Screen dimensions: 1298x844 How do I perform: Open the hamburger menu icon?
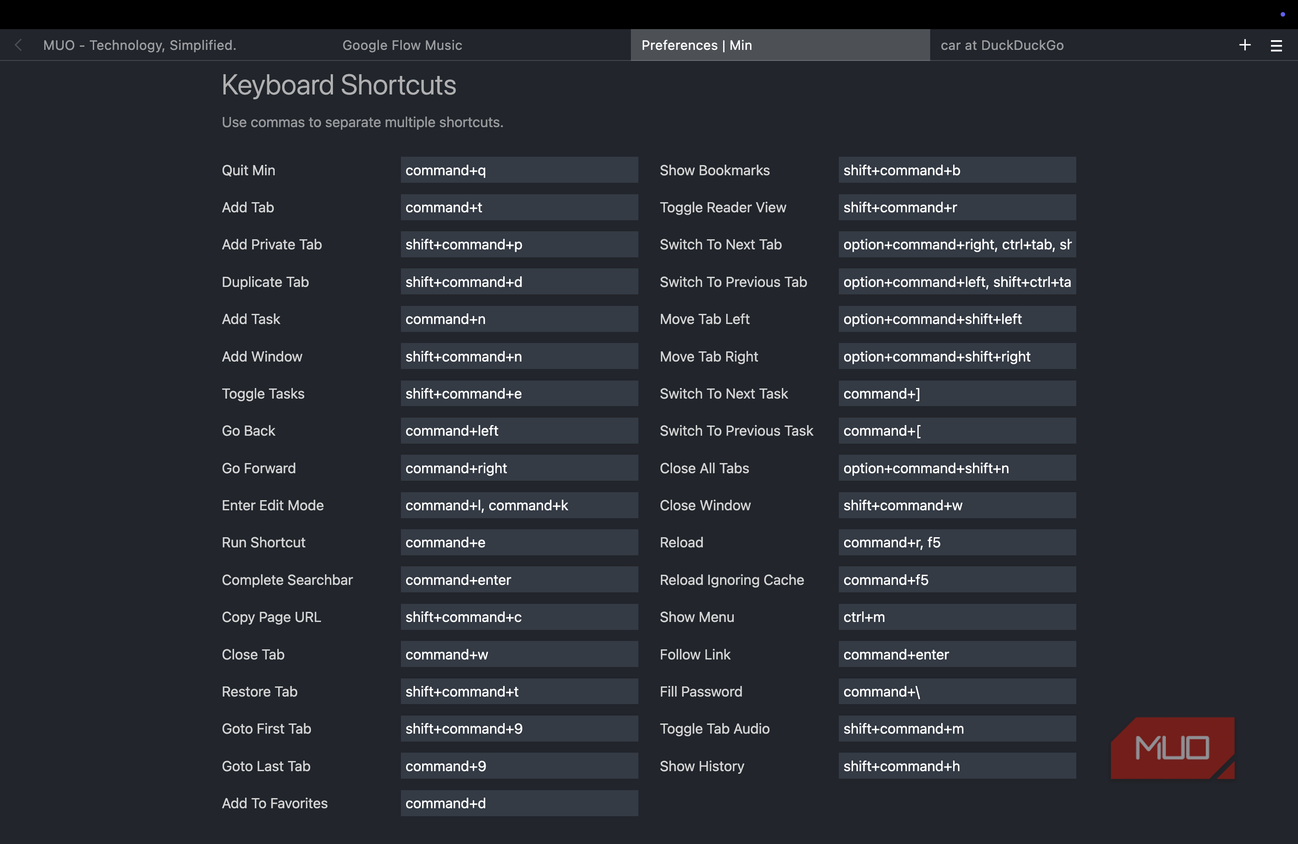point(1276,45)
